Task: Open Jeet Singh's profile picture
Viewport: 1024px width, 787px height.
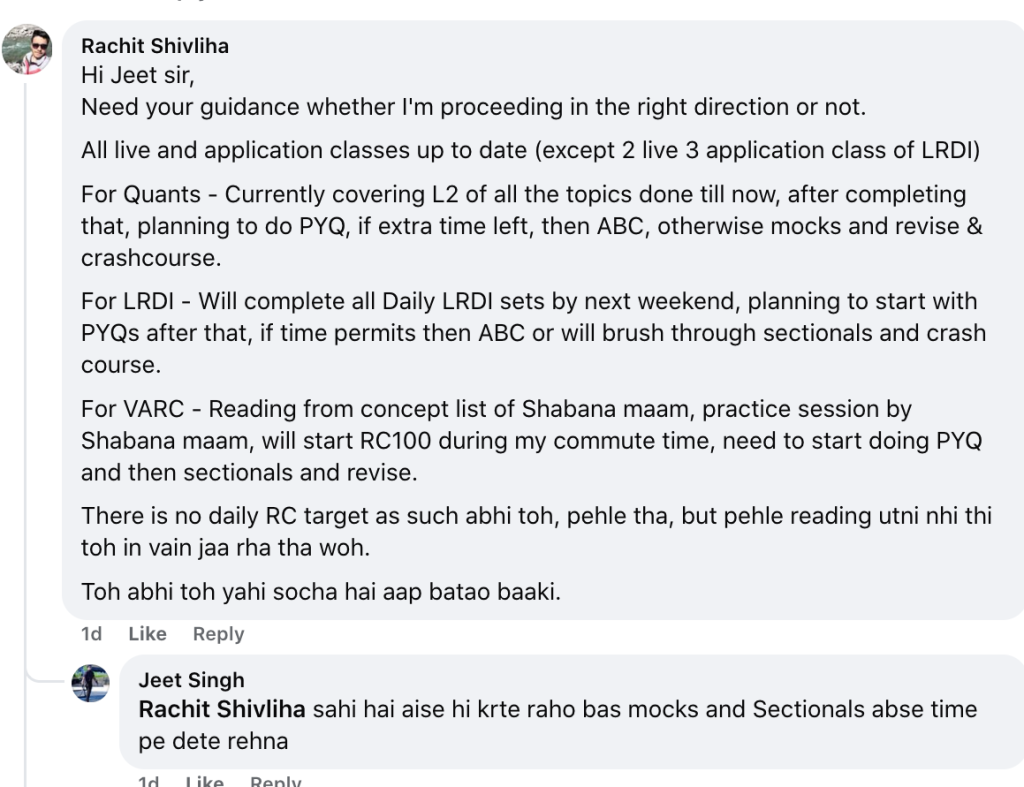Action: 90,683
